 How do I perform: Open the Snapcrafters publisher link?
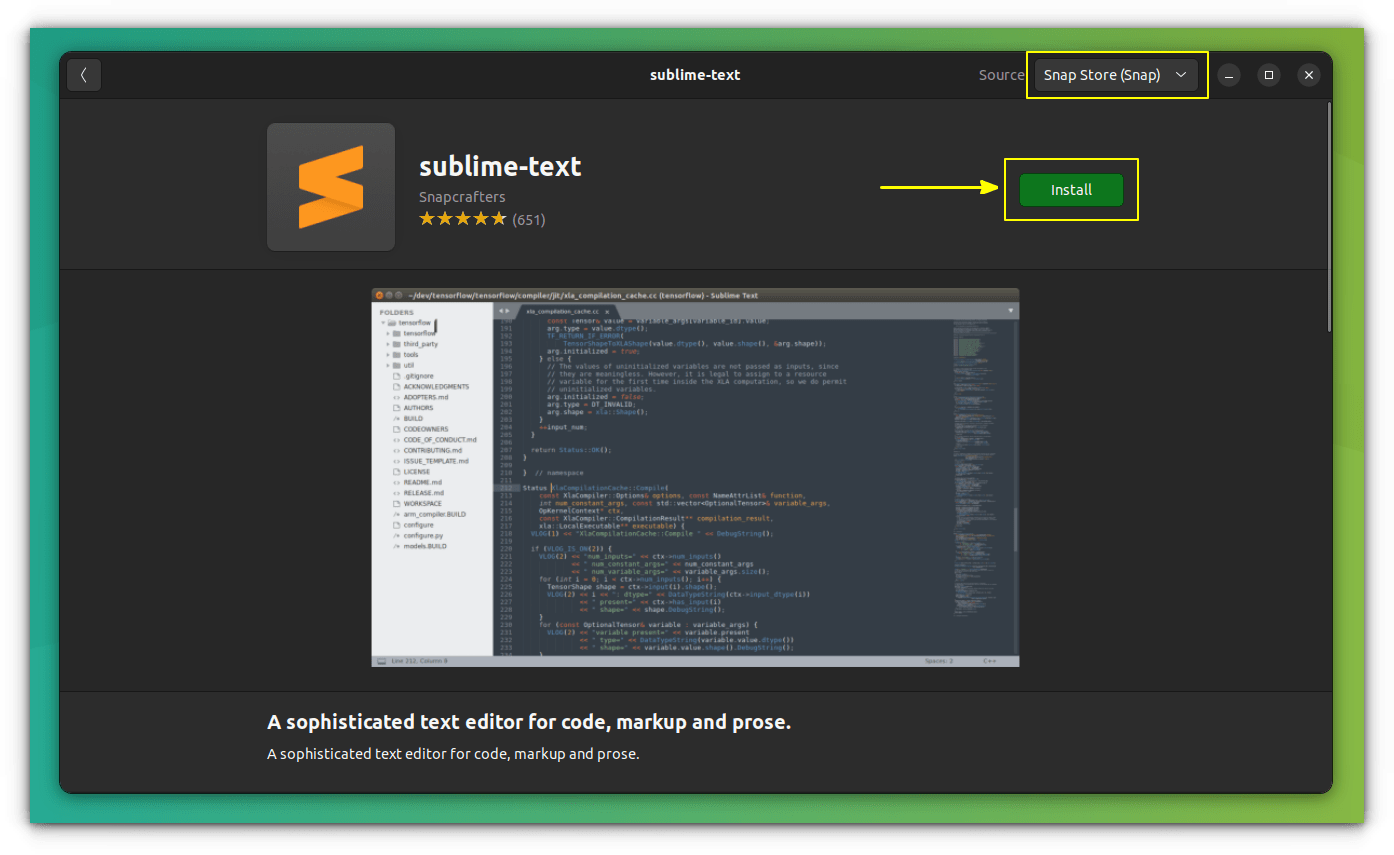[462, 196]
